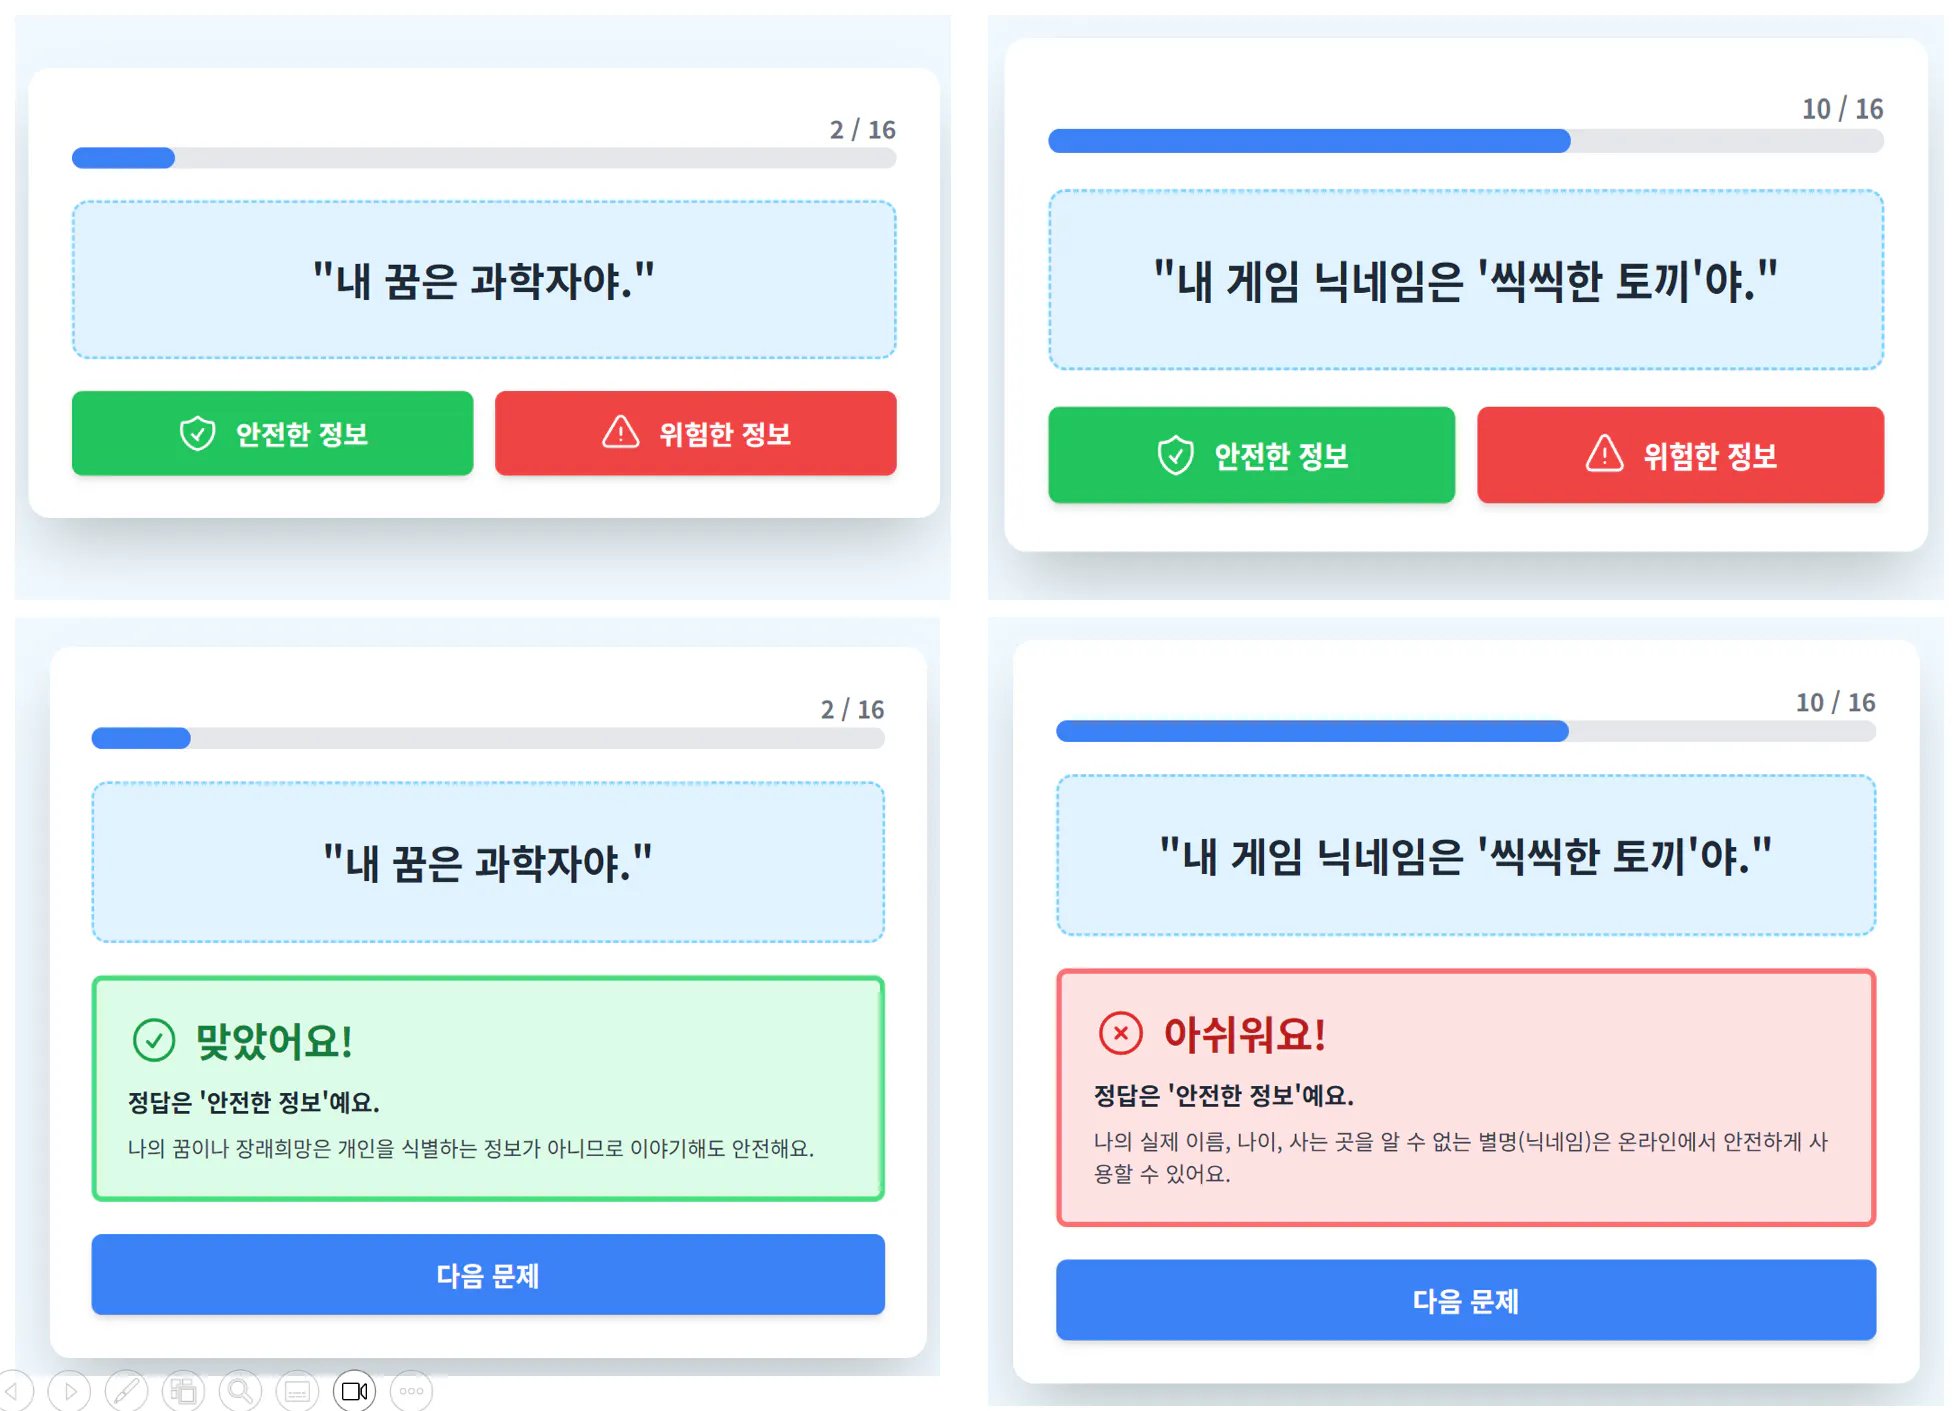Screen dimensions: 1954x1411
Task: Click the green check icon beside '맞았어요!'
Action: point(154,1040)
